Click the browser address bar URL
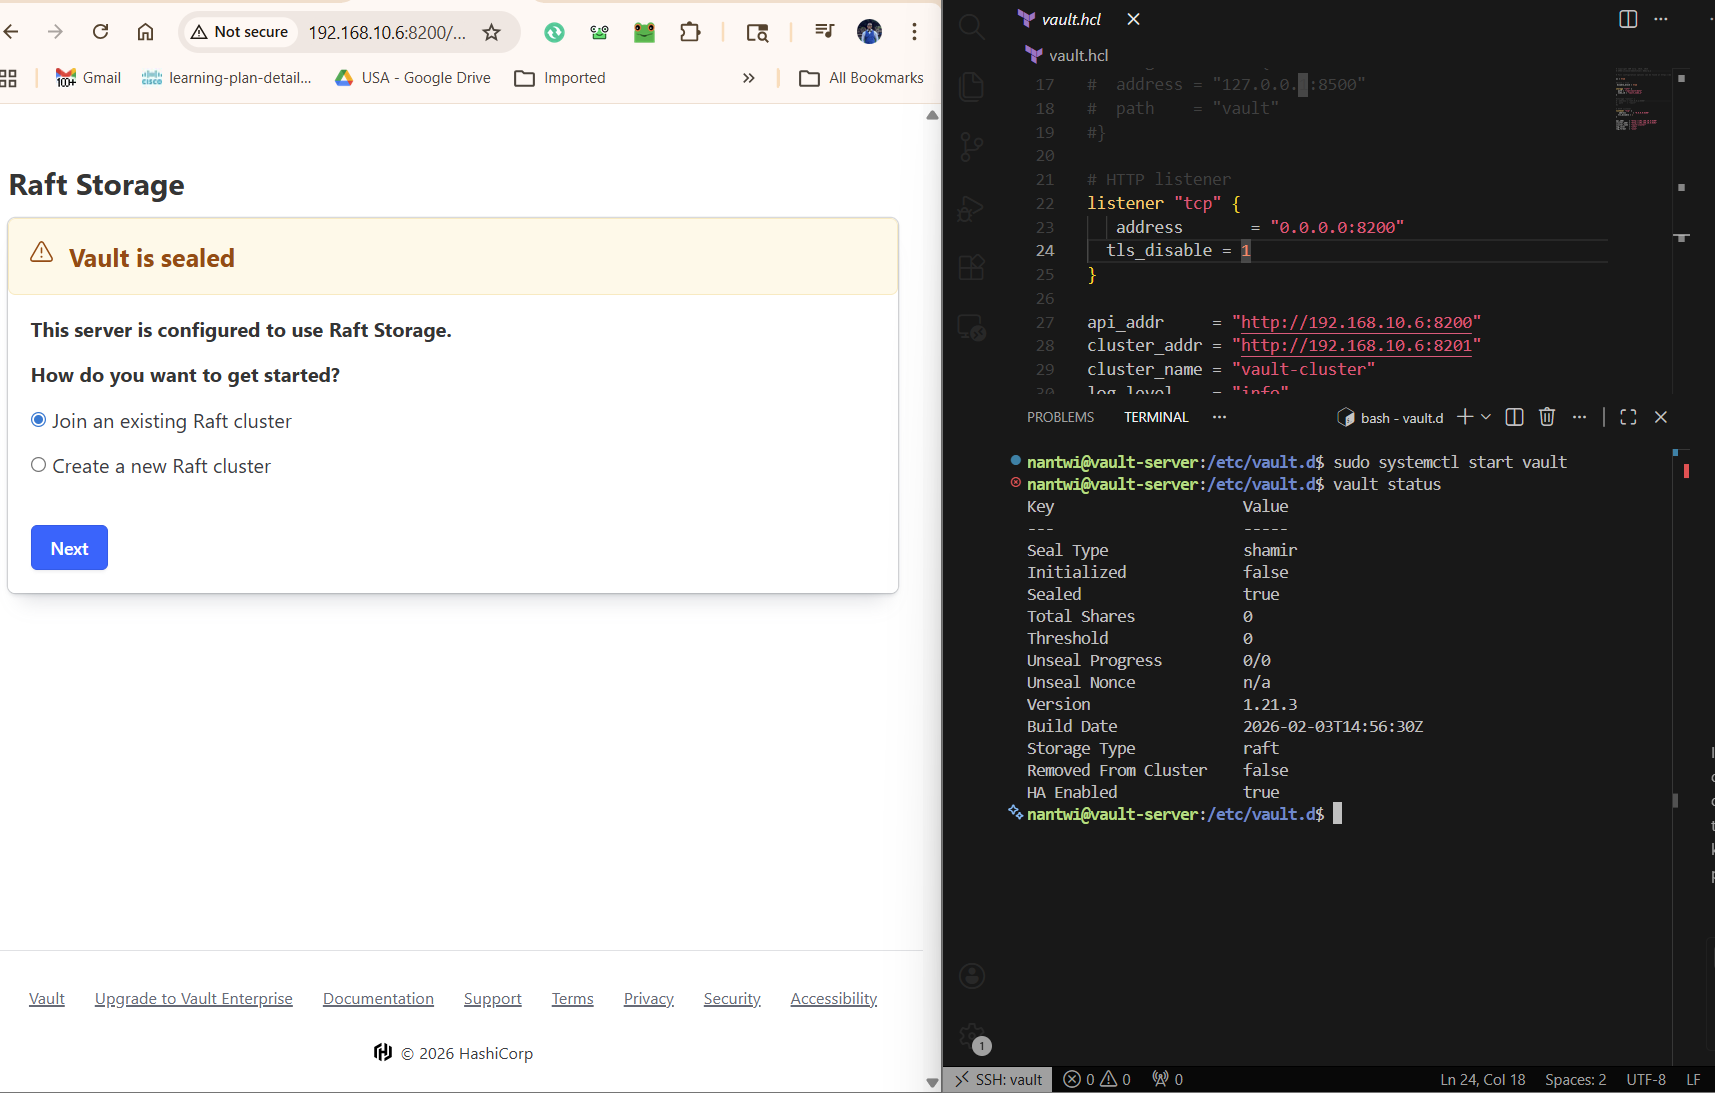This screenshot has width=1715, height=1093. tap(387, 32)
